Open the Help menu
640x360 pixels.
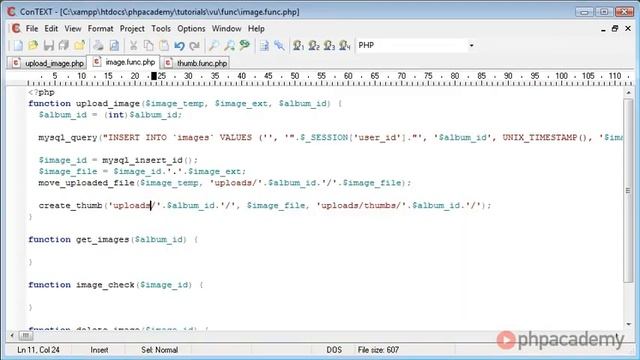click(x=256, y=29)
